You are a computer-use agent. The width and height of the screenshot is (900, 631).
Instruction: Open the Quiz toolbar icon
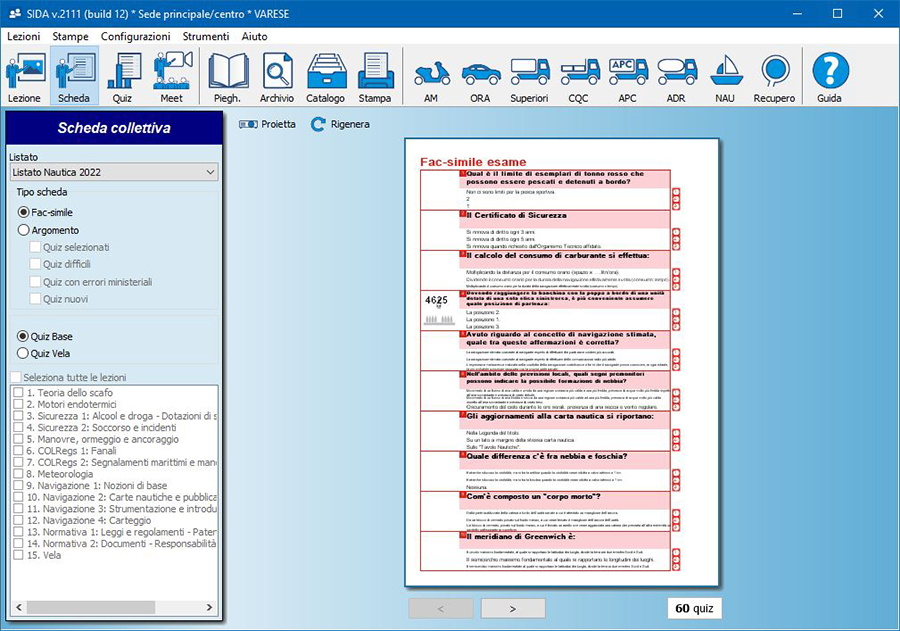point(122,77)
